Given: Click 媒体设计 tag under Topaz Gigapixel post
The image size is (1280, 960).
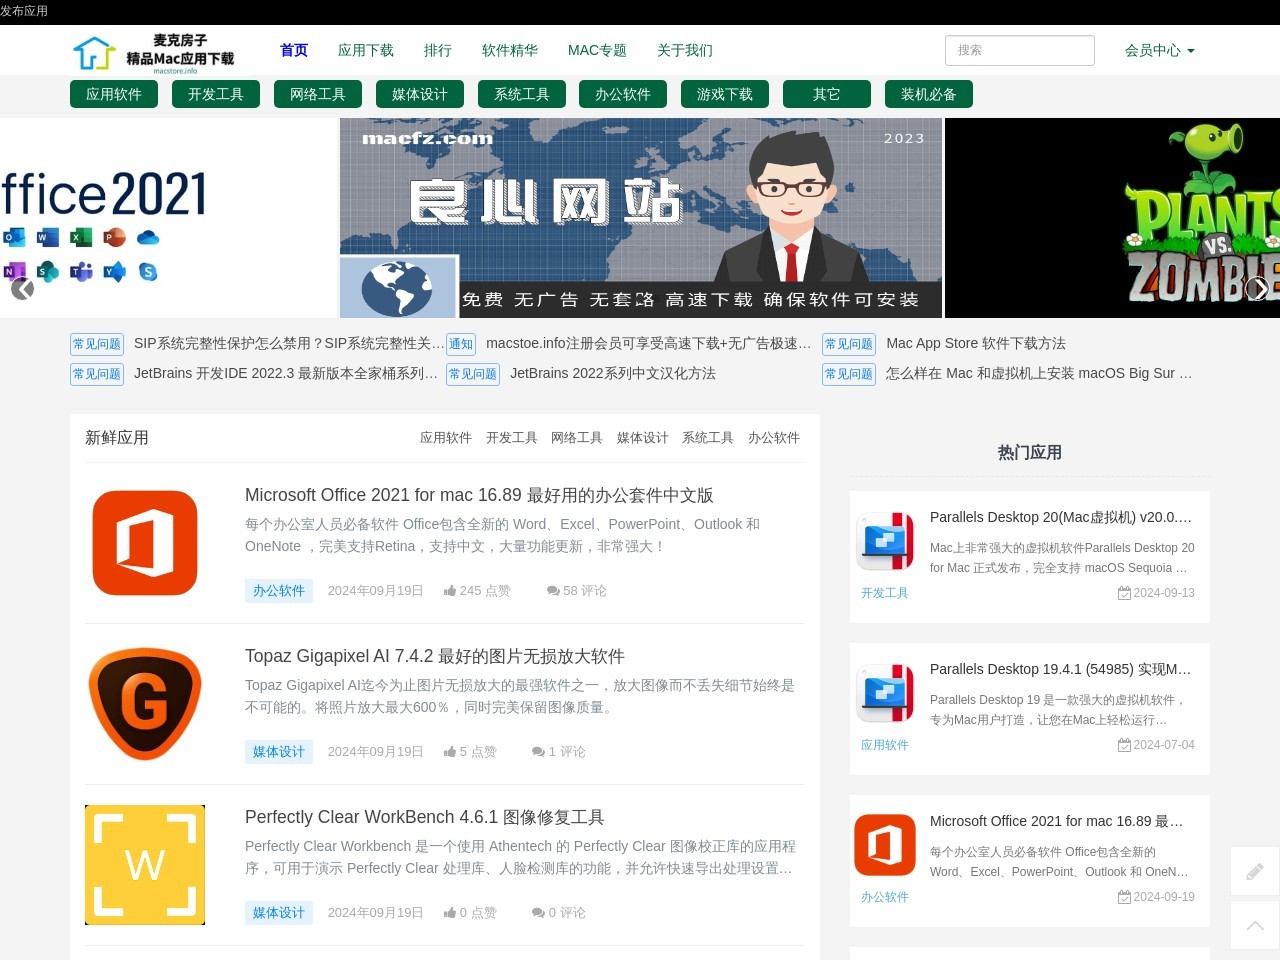Looking at the screenshot, I should coord(279,752).
